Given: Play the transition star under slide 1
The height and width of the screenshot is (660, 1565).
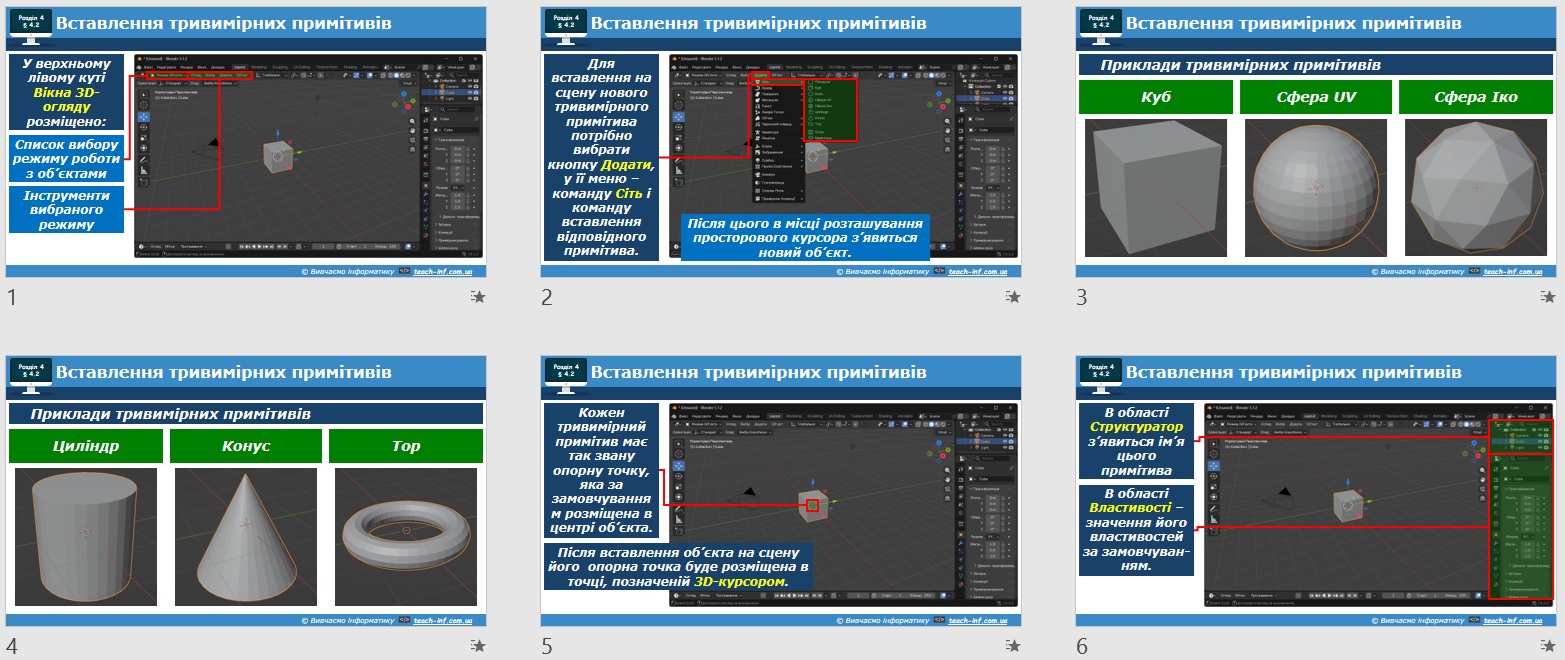Looking at the screenshot, I should (479, 297).
